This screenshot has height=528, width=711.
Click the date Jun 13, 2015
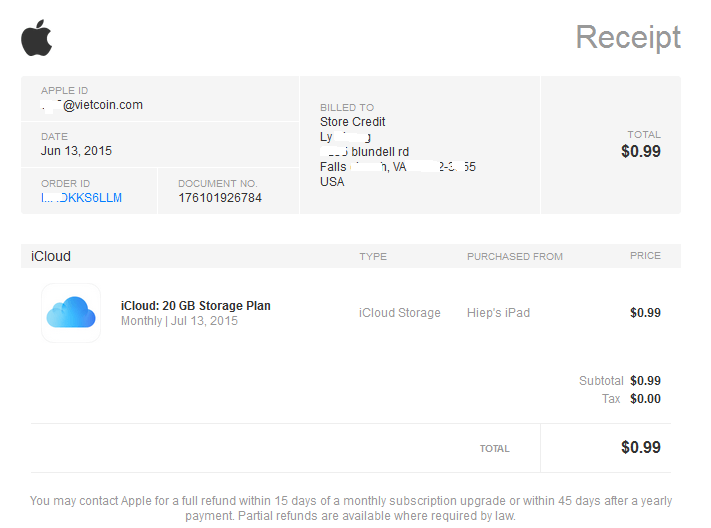tap(76, 151)
